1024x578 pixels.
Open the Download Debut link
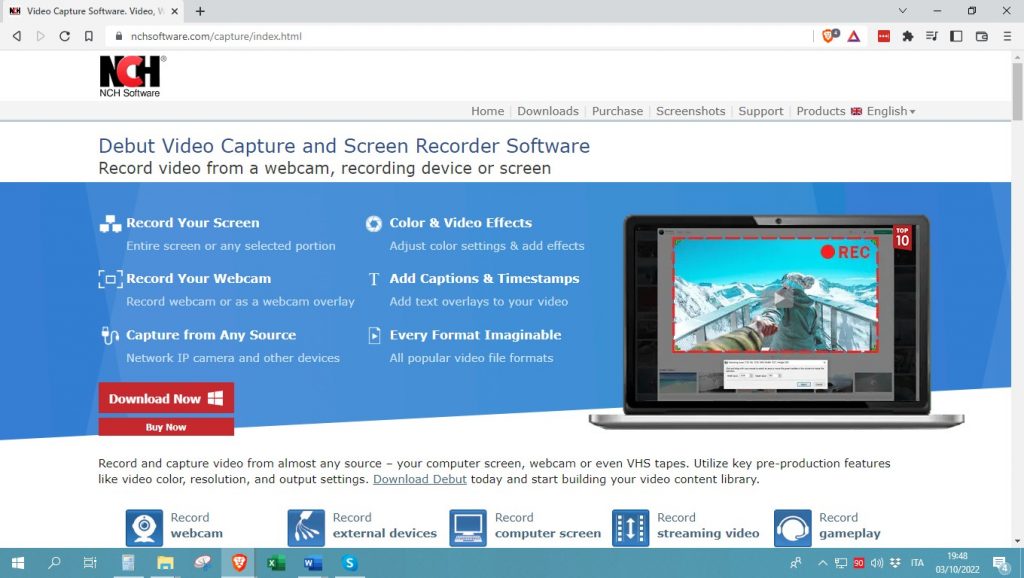[422, 479]
